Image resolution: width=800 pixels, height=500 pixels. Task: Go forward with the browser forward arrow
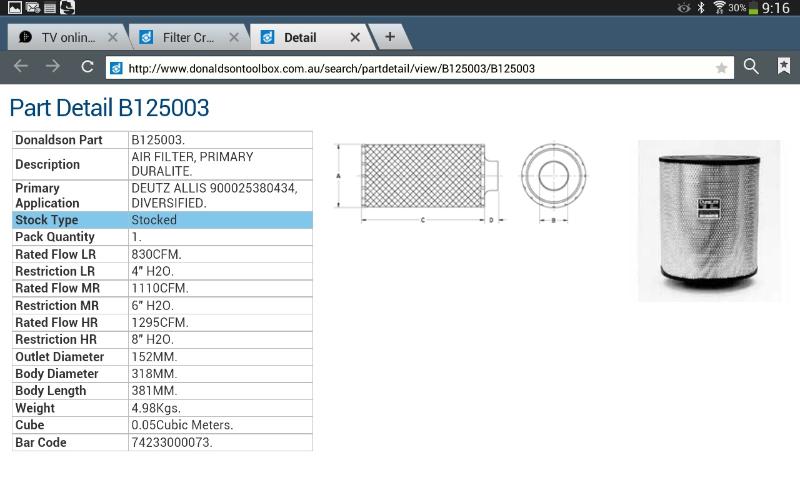(x=53, y=66)
